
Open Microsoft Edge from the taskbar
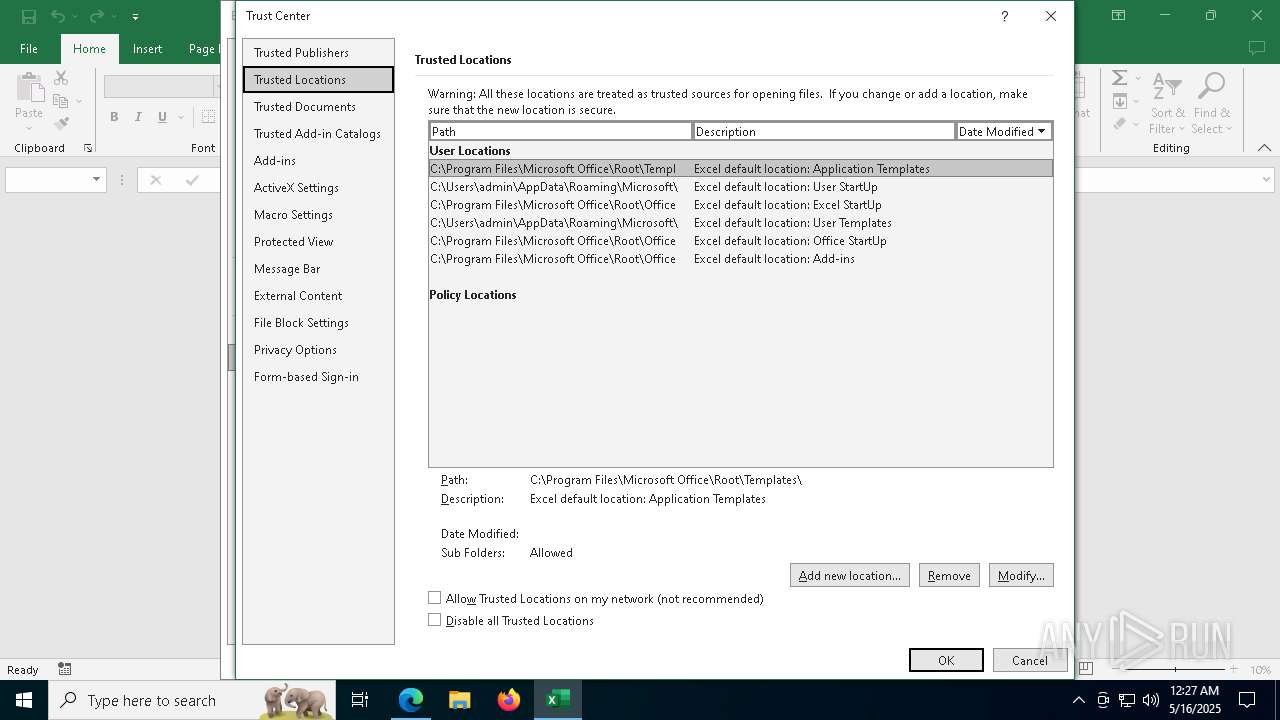(411, 700)
